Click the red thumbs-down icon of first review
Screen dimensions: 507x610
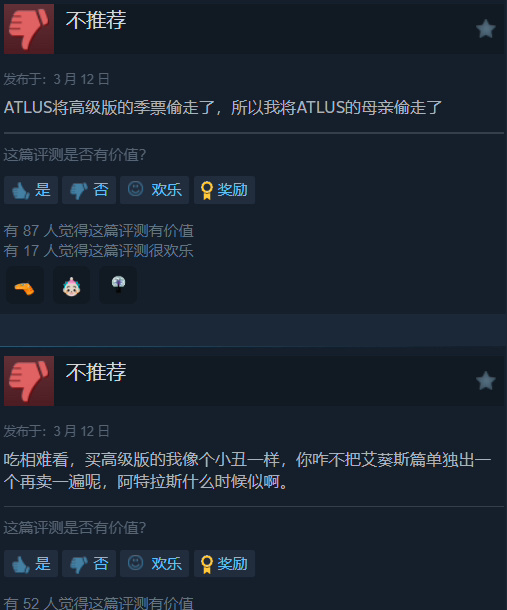click(29, 29)
